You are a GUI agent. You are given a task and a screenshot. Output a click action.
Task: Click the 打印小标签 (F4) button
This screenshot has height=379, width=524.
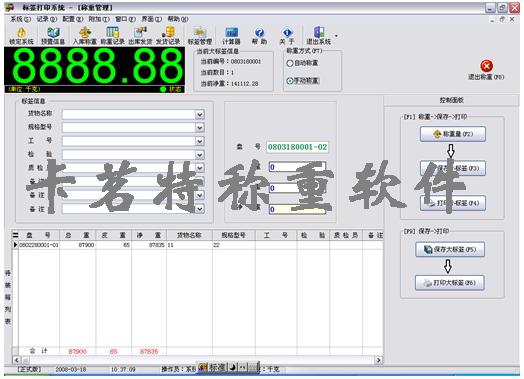pyautogui.click(x=453, y=203)
